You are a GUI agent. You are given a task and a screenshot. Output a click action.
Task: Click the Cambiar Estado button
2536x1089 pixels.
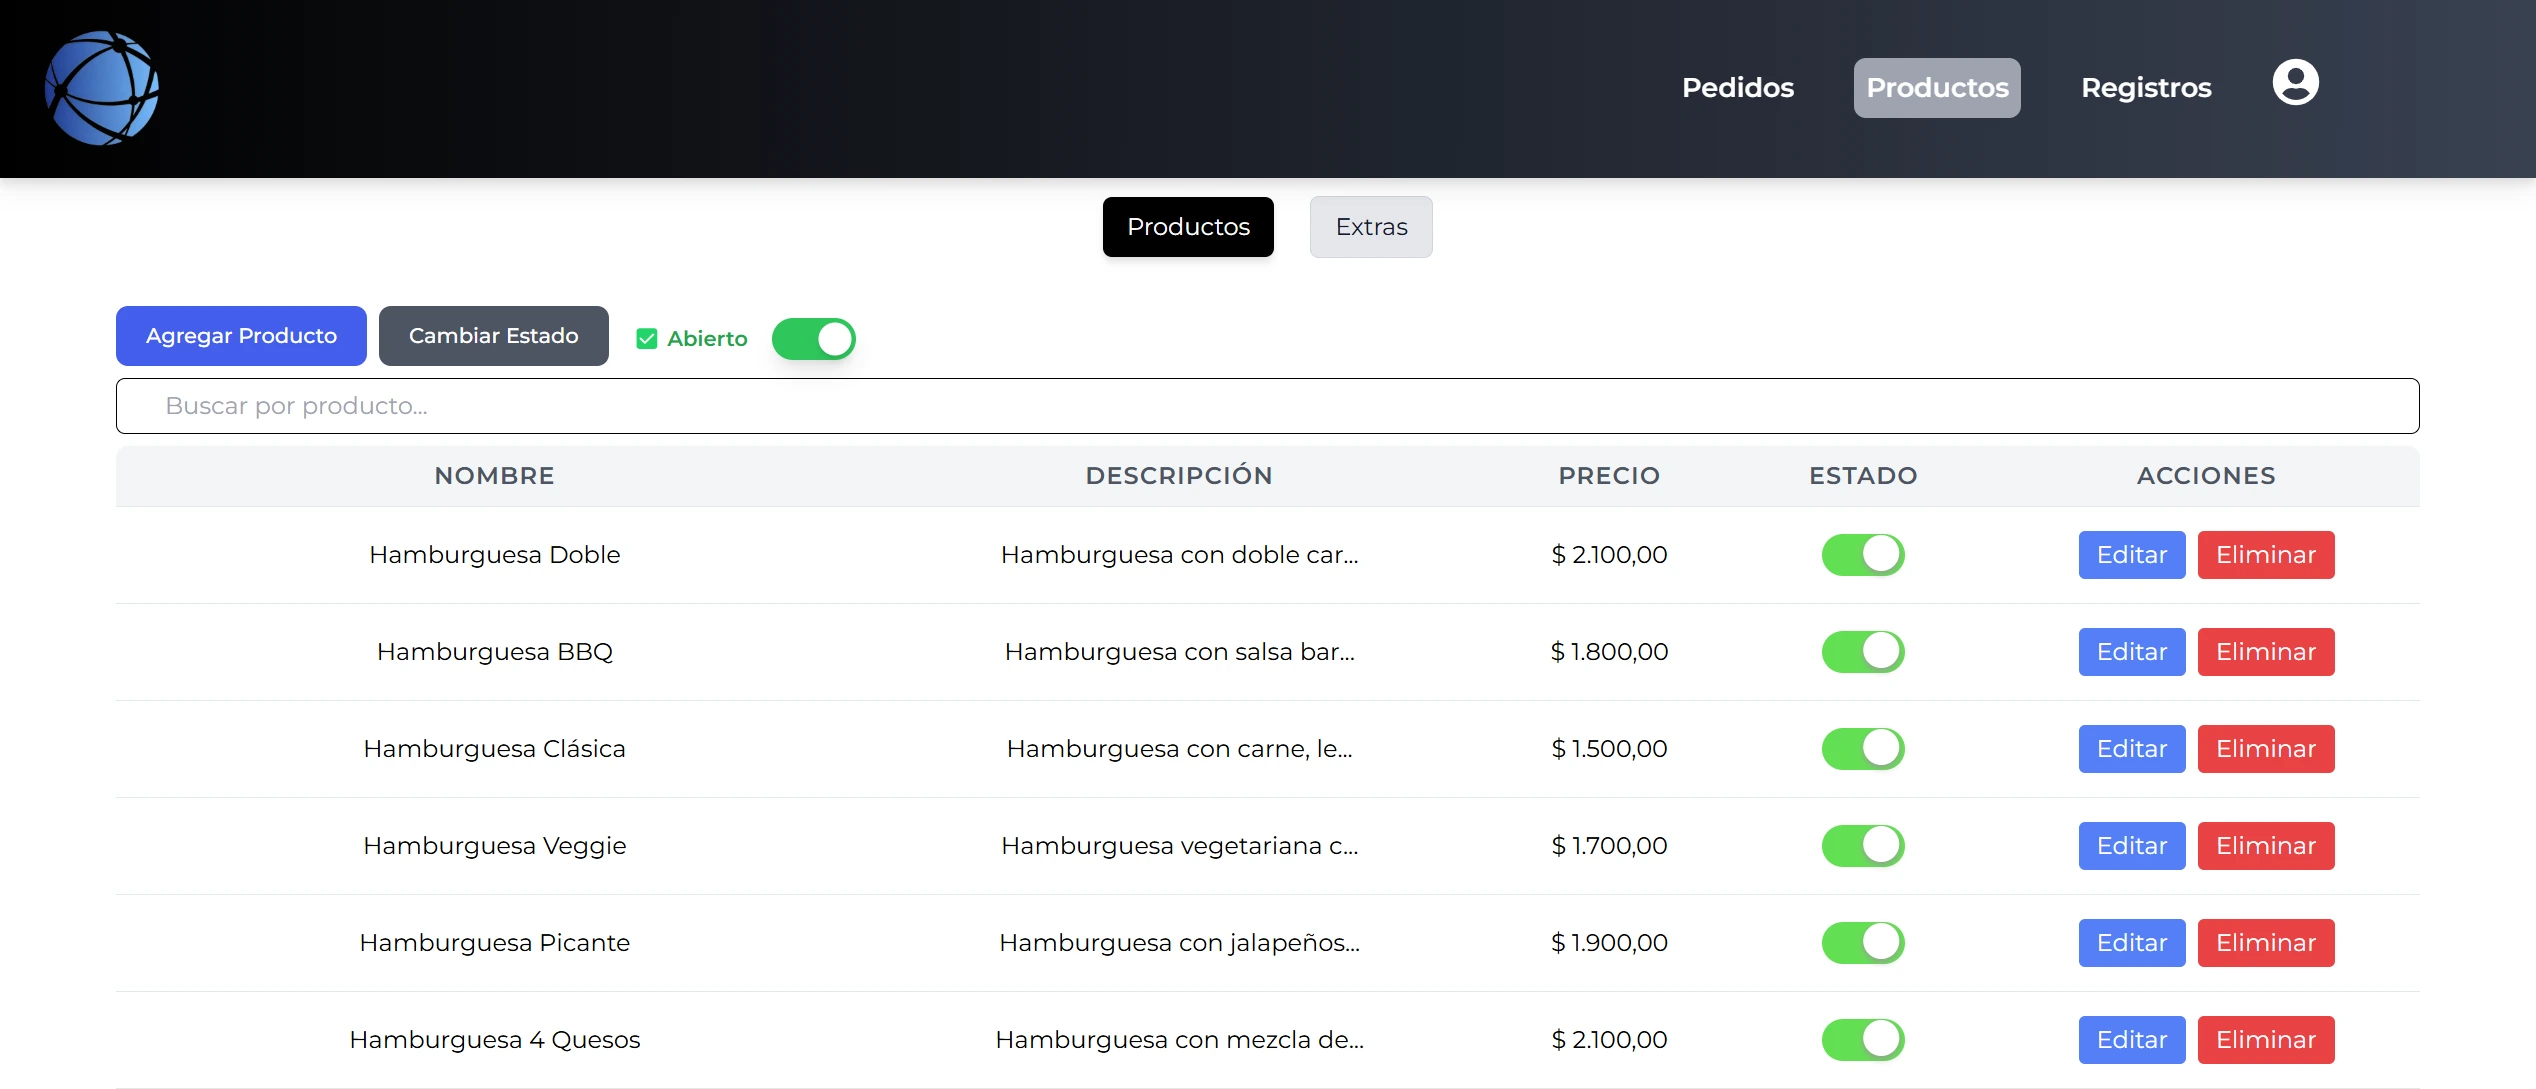[494, 336]
